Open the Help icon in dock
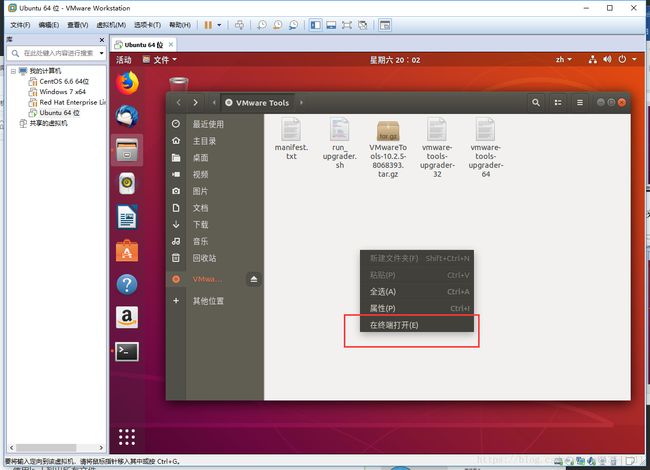 tap(127, 284)
